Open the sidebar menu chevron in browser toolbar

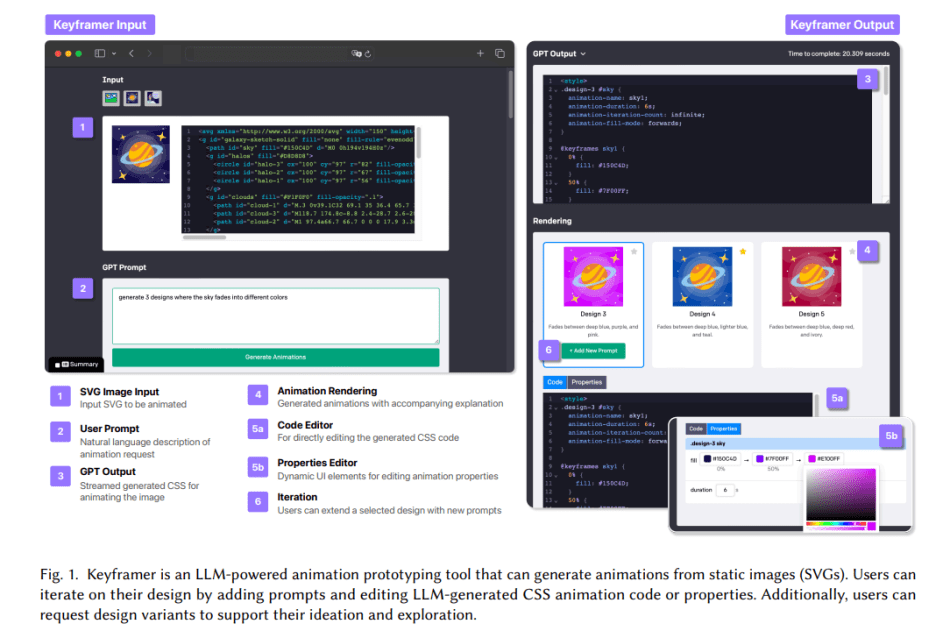click(115, 53)
